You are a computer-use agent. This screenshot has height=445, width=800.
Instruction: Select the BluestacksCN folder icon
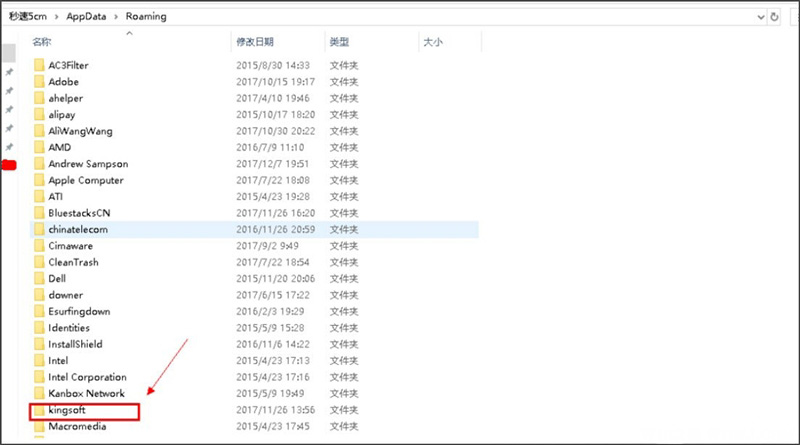39,213
